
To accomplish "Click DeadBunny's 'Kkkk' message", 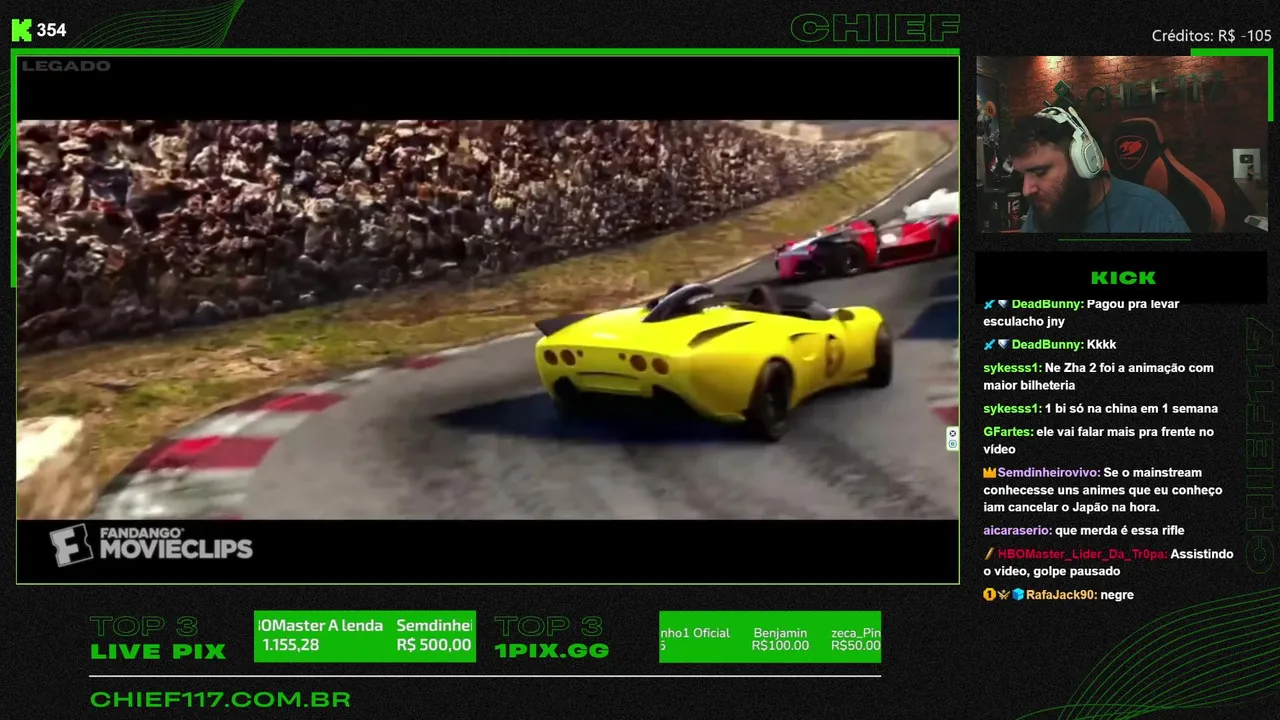I will 1102,345.
